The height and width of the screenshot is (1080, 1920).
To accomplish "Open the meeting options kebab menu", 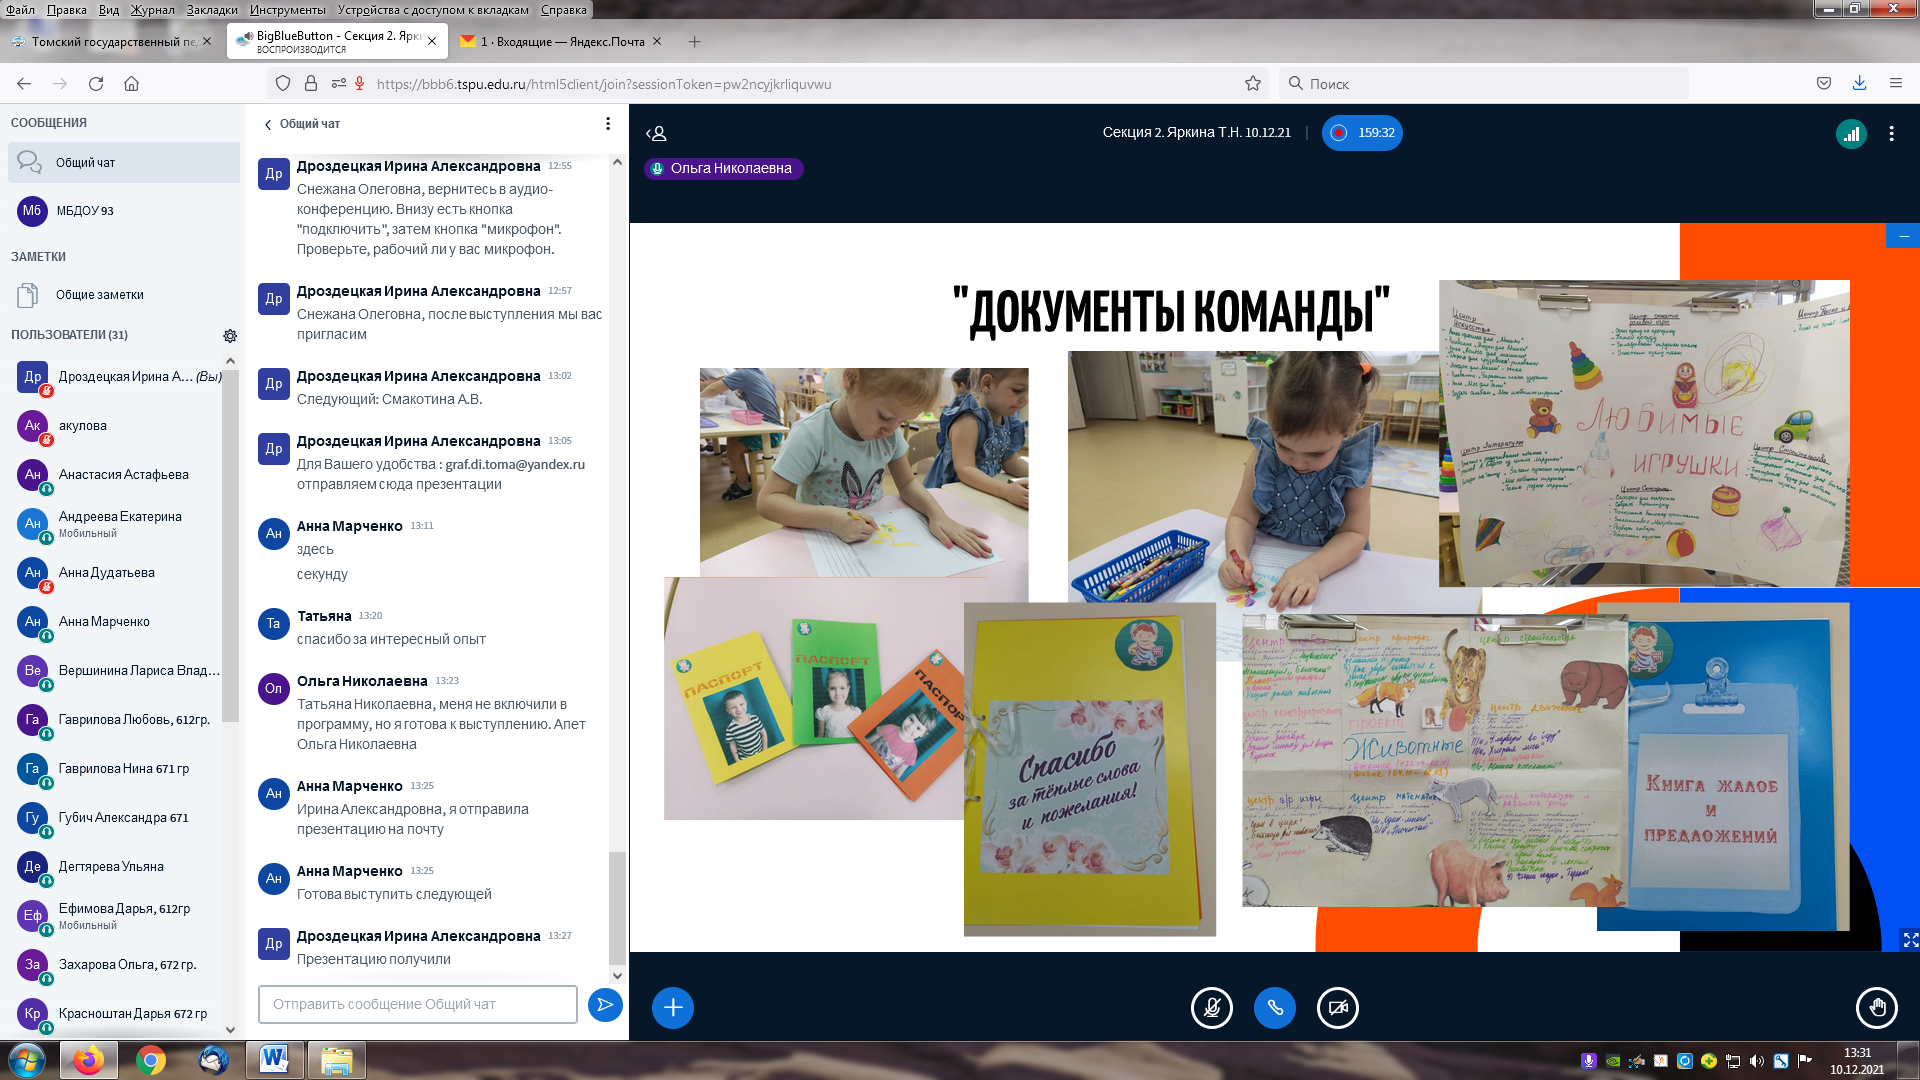I will click(1891, 133).
